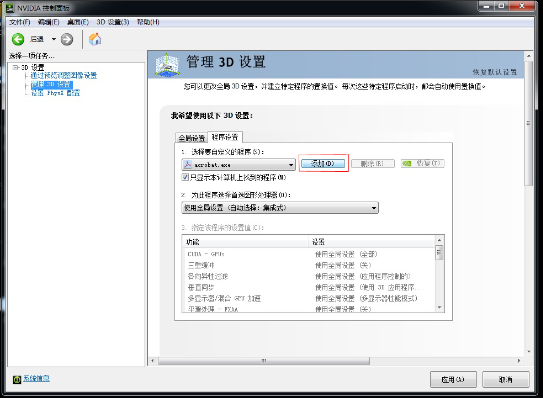
Task: Click the NVIDIA Restore button beside Remove
Action: (422, 163)
